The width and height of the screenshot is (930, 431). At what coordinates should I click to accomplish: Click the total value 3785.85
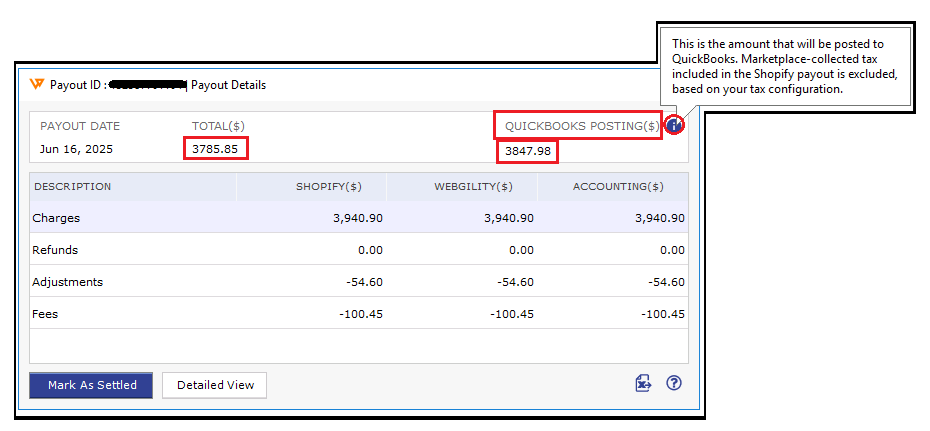216,149
